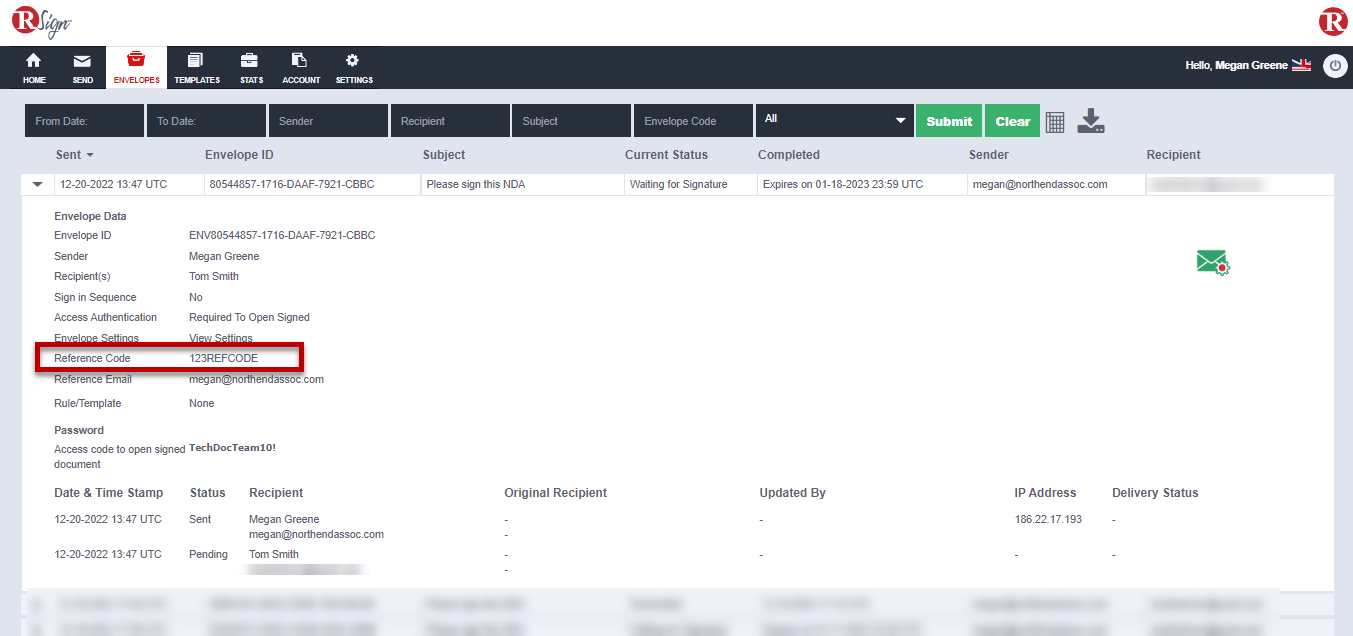1353x636 pixels.
Task: Click the language flag selector
Action: coord(1301,64)
